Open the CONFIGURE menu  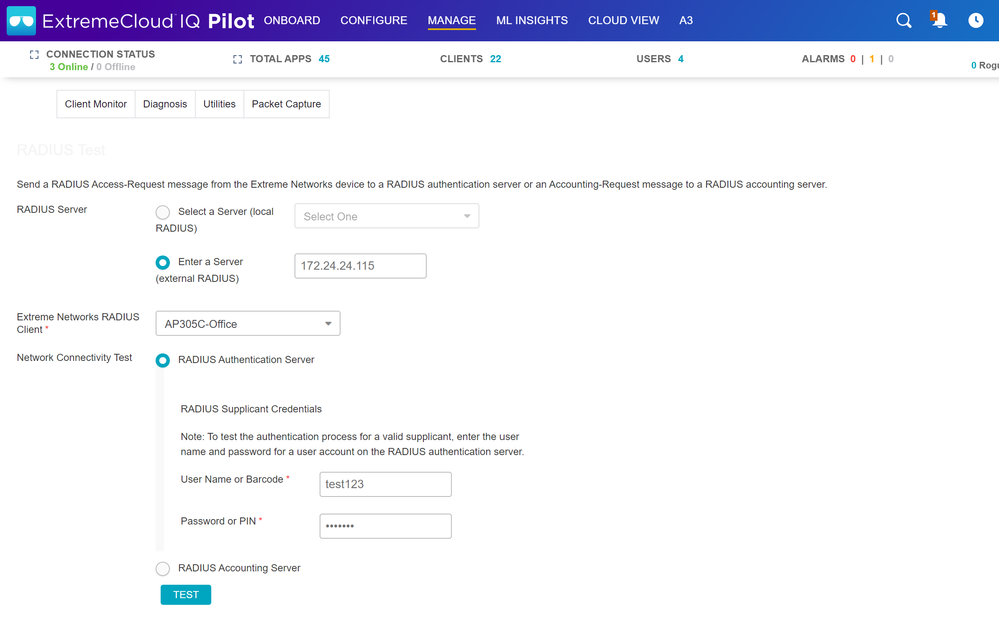click(374, 20)
